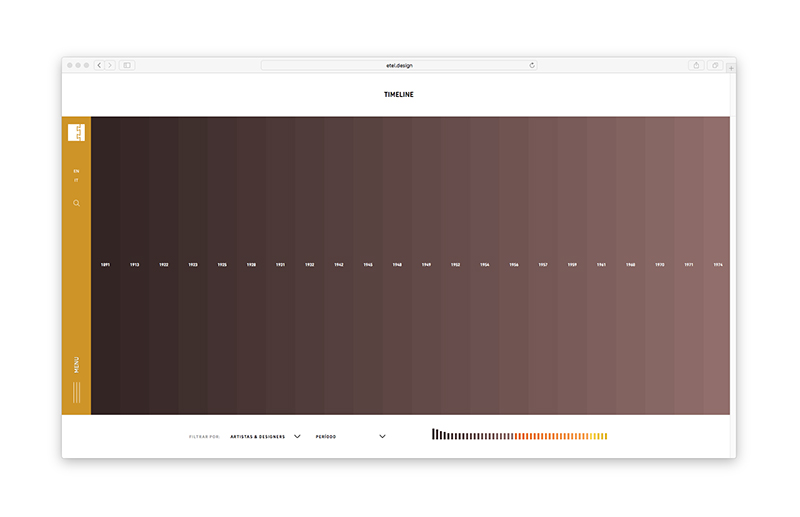
Task: Select the 1931 year marker
Action: (280, 265)
